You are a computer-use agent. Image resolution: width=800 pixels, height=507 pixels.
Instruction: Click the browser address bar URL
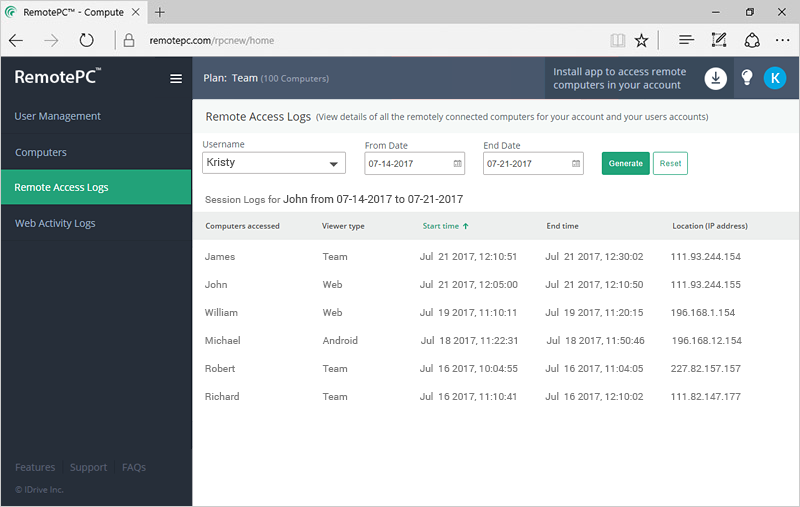coord(212,40)
